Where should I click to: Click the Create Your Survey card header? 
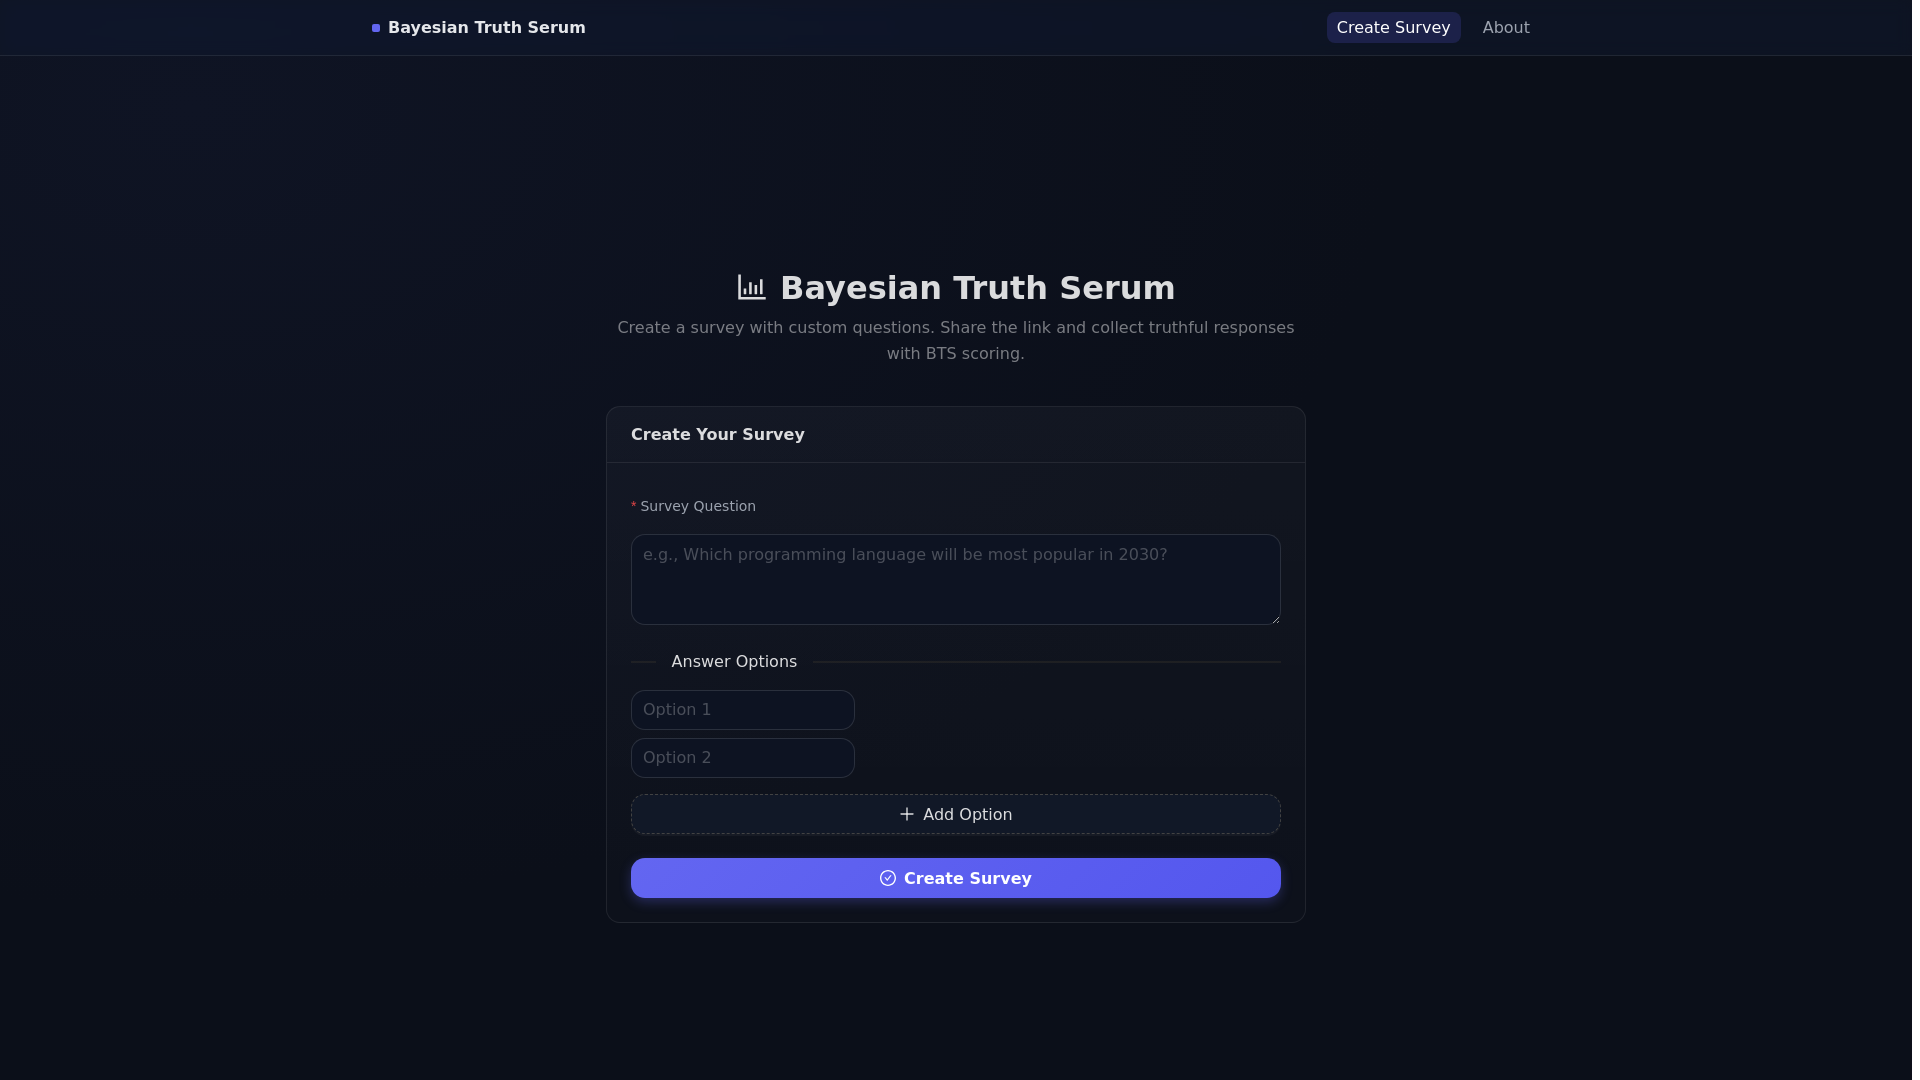(717, 435)
